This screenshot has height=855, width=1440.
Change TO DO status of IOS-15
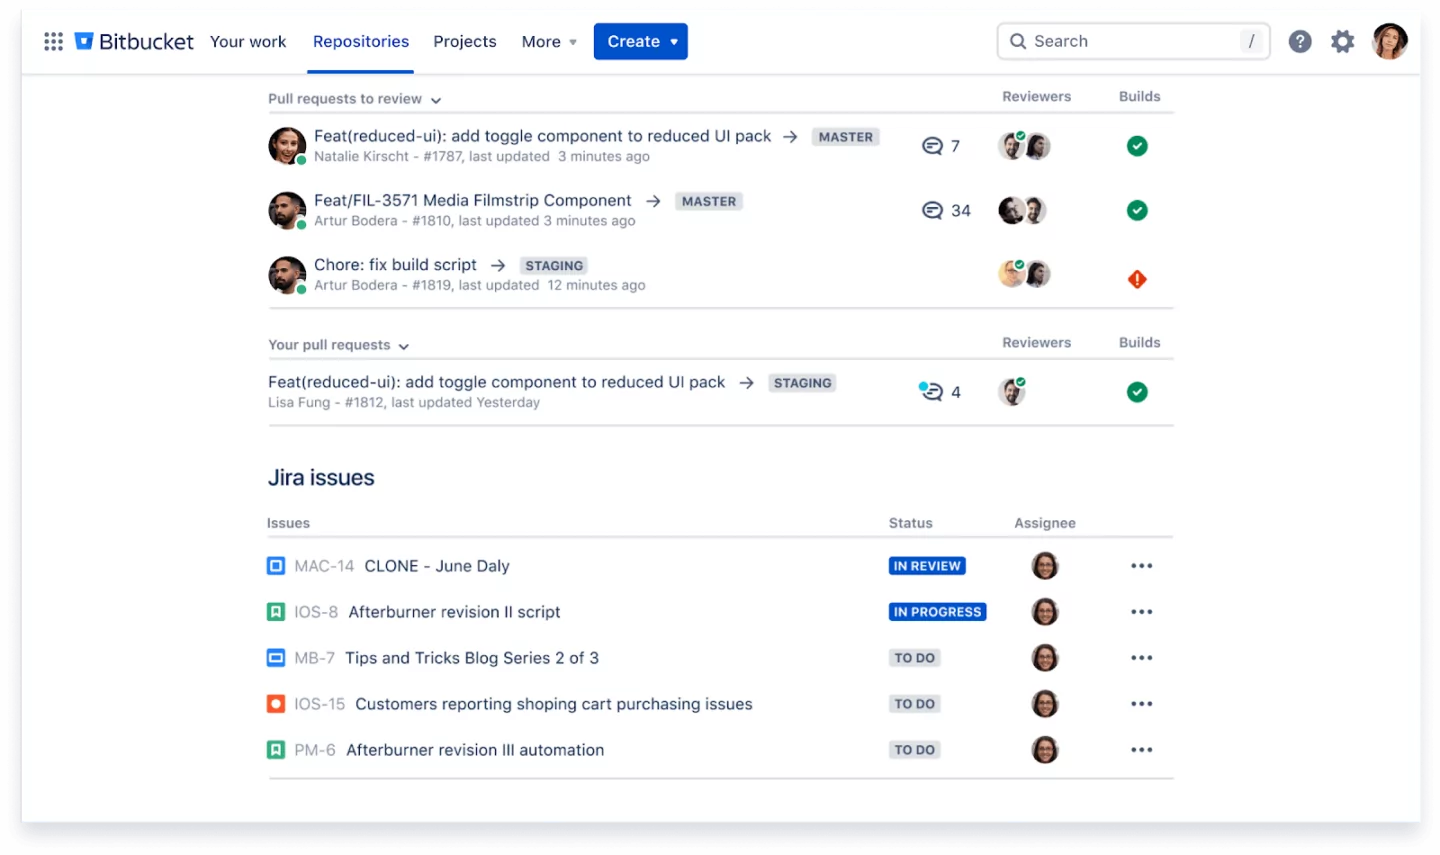point(914,704)
